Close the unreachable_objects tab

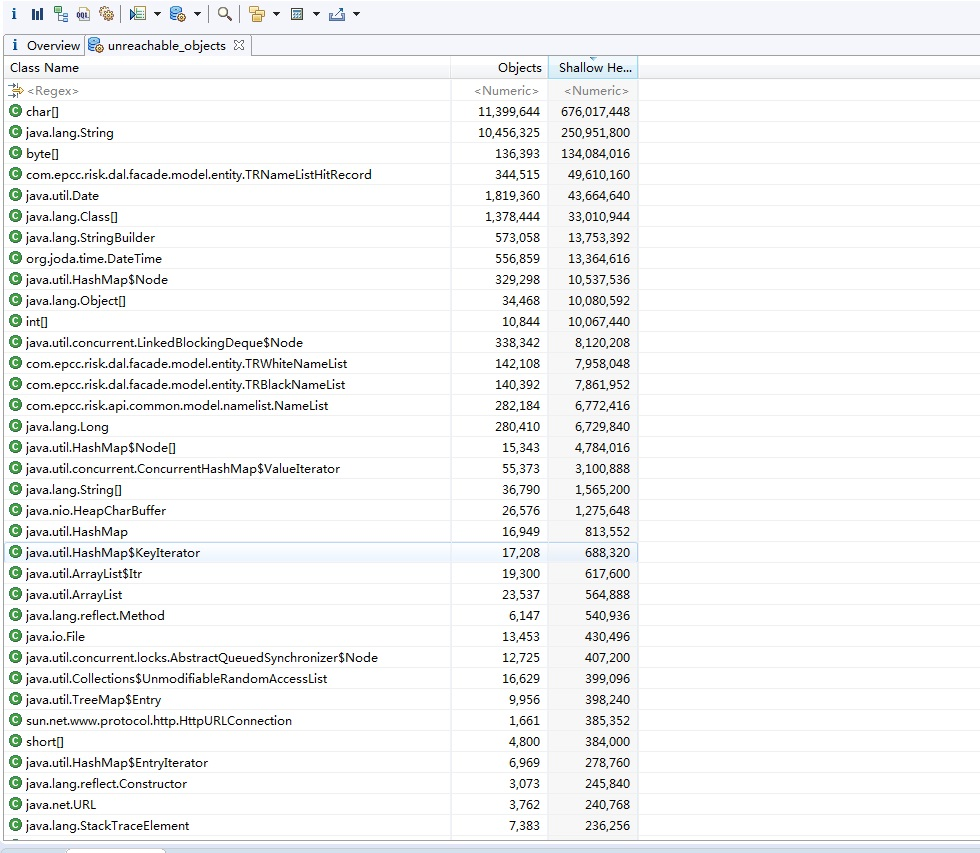[239, 45]
